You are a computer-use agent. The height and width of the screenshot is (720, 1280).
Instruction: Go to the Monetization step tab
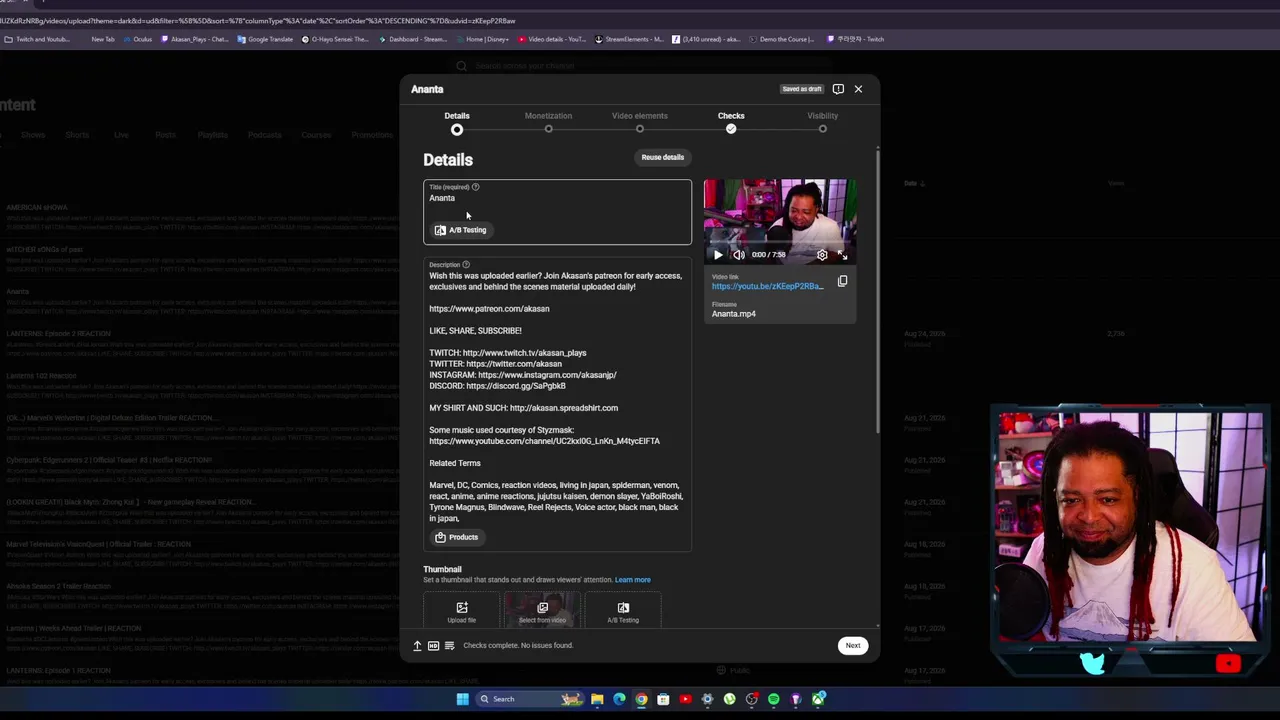point(548,122)
